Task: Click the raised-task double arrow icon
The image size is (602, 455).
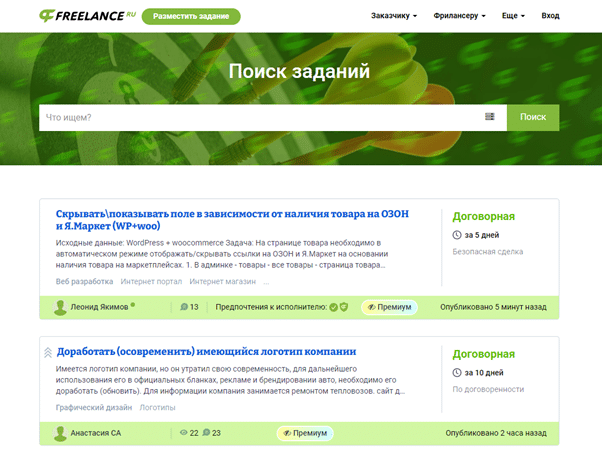Action: tap(48, 352)
